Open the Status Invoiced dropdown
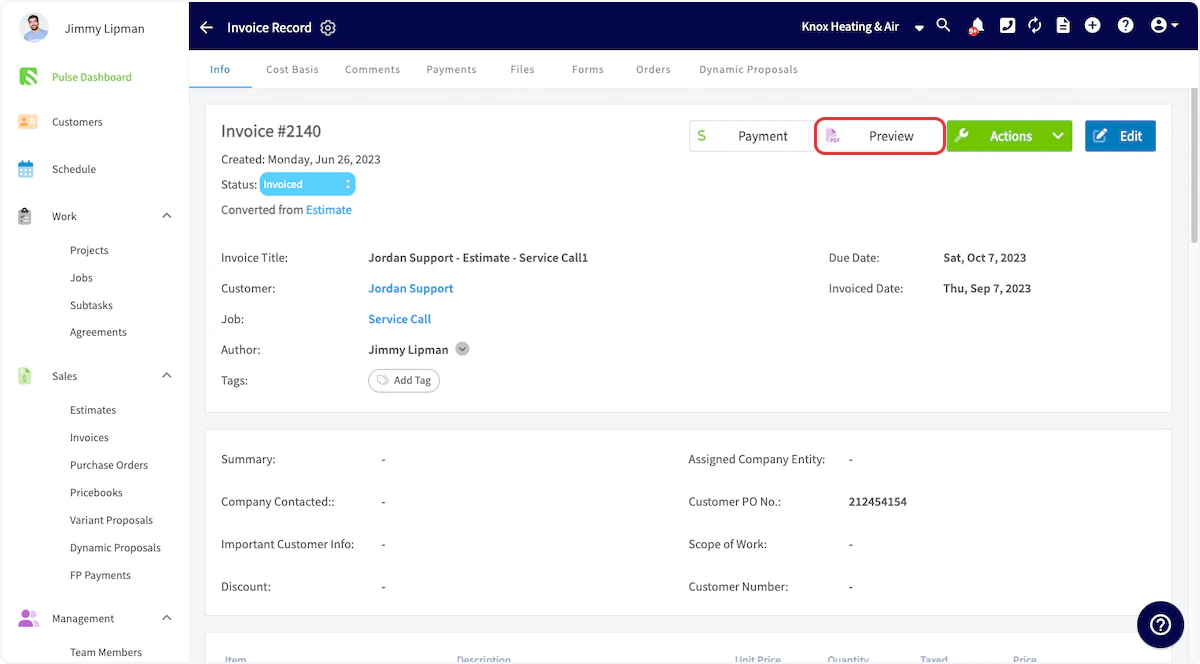 [x=307, y=184]
